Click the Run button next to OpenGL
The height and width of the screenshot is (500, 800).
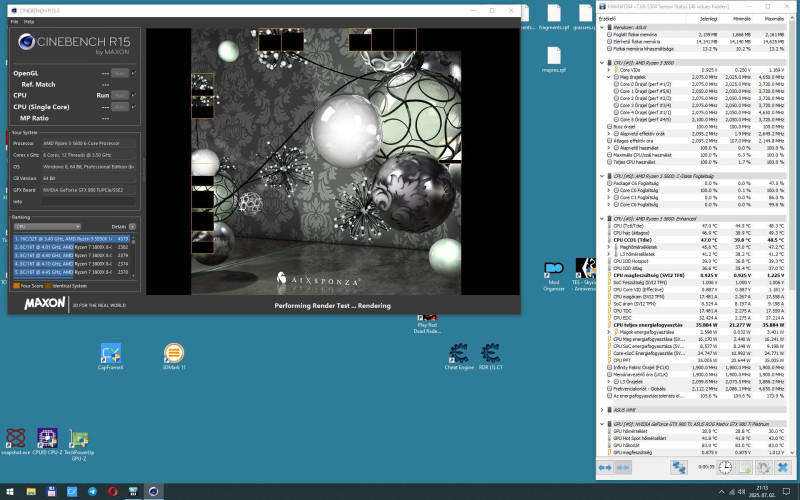(x=120, y=73)
